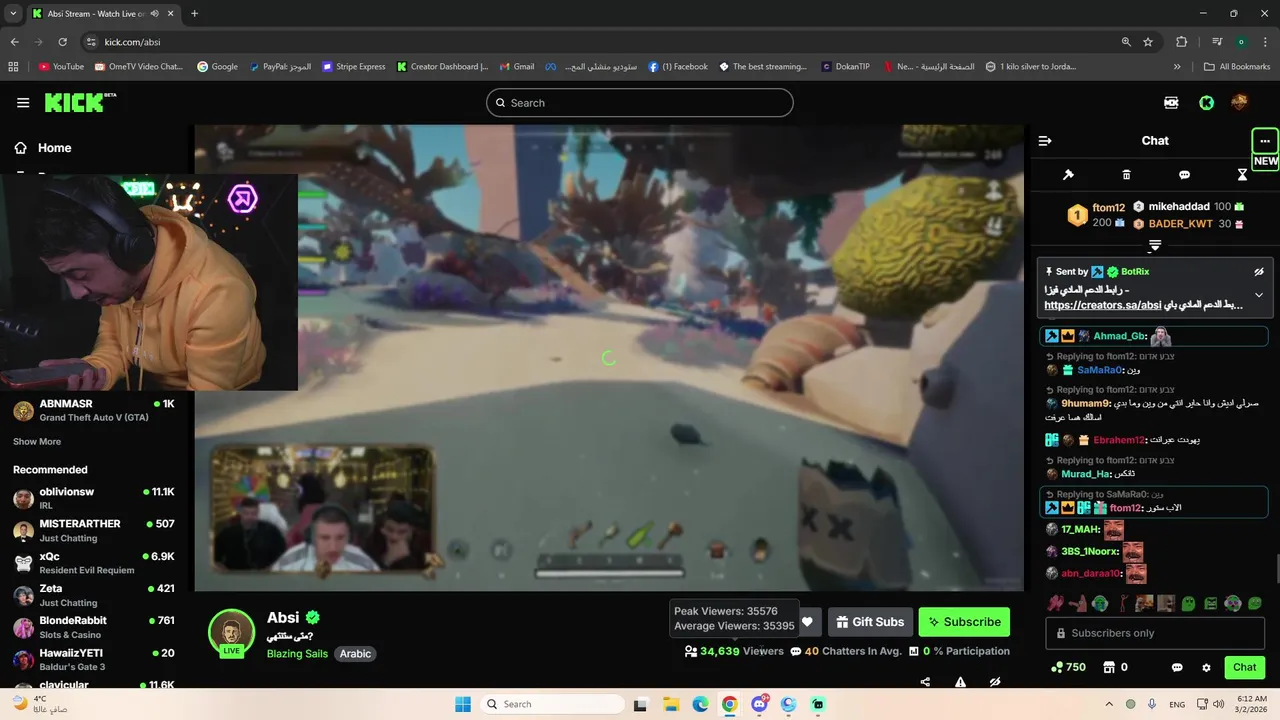The height and width of the screenshot is (720, 1280).
Task: Click the Kick search box
Action: (640, 103)
